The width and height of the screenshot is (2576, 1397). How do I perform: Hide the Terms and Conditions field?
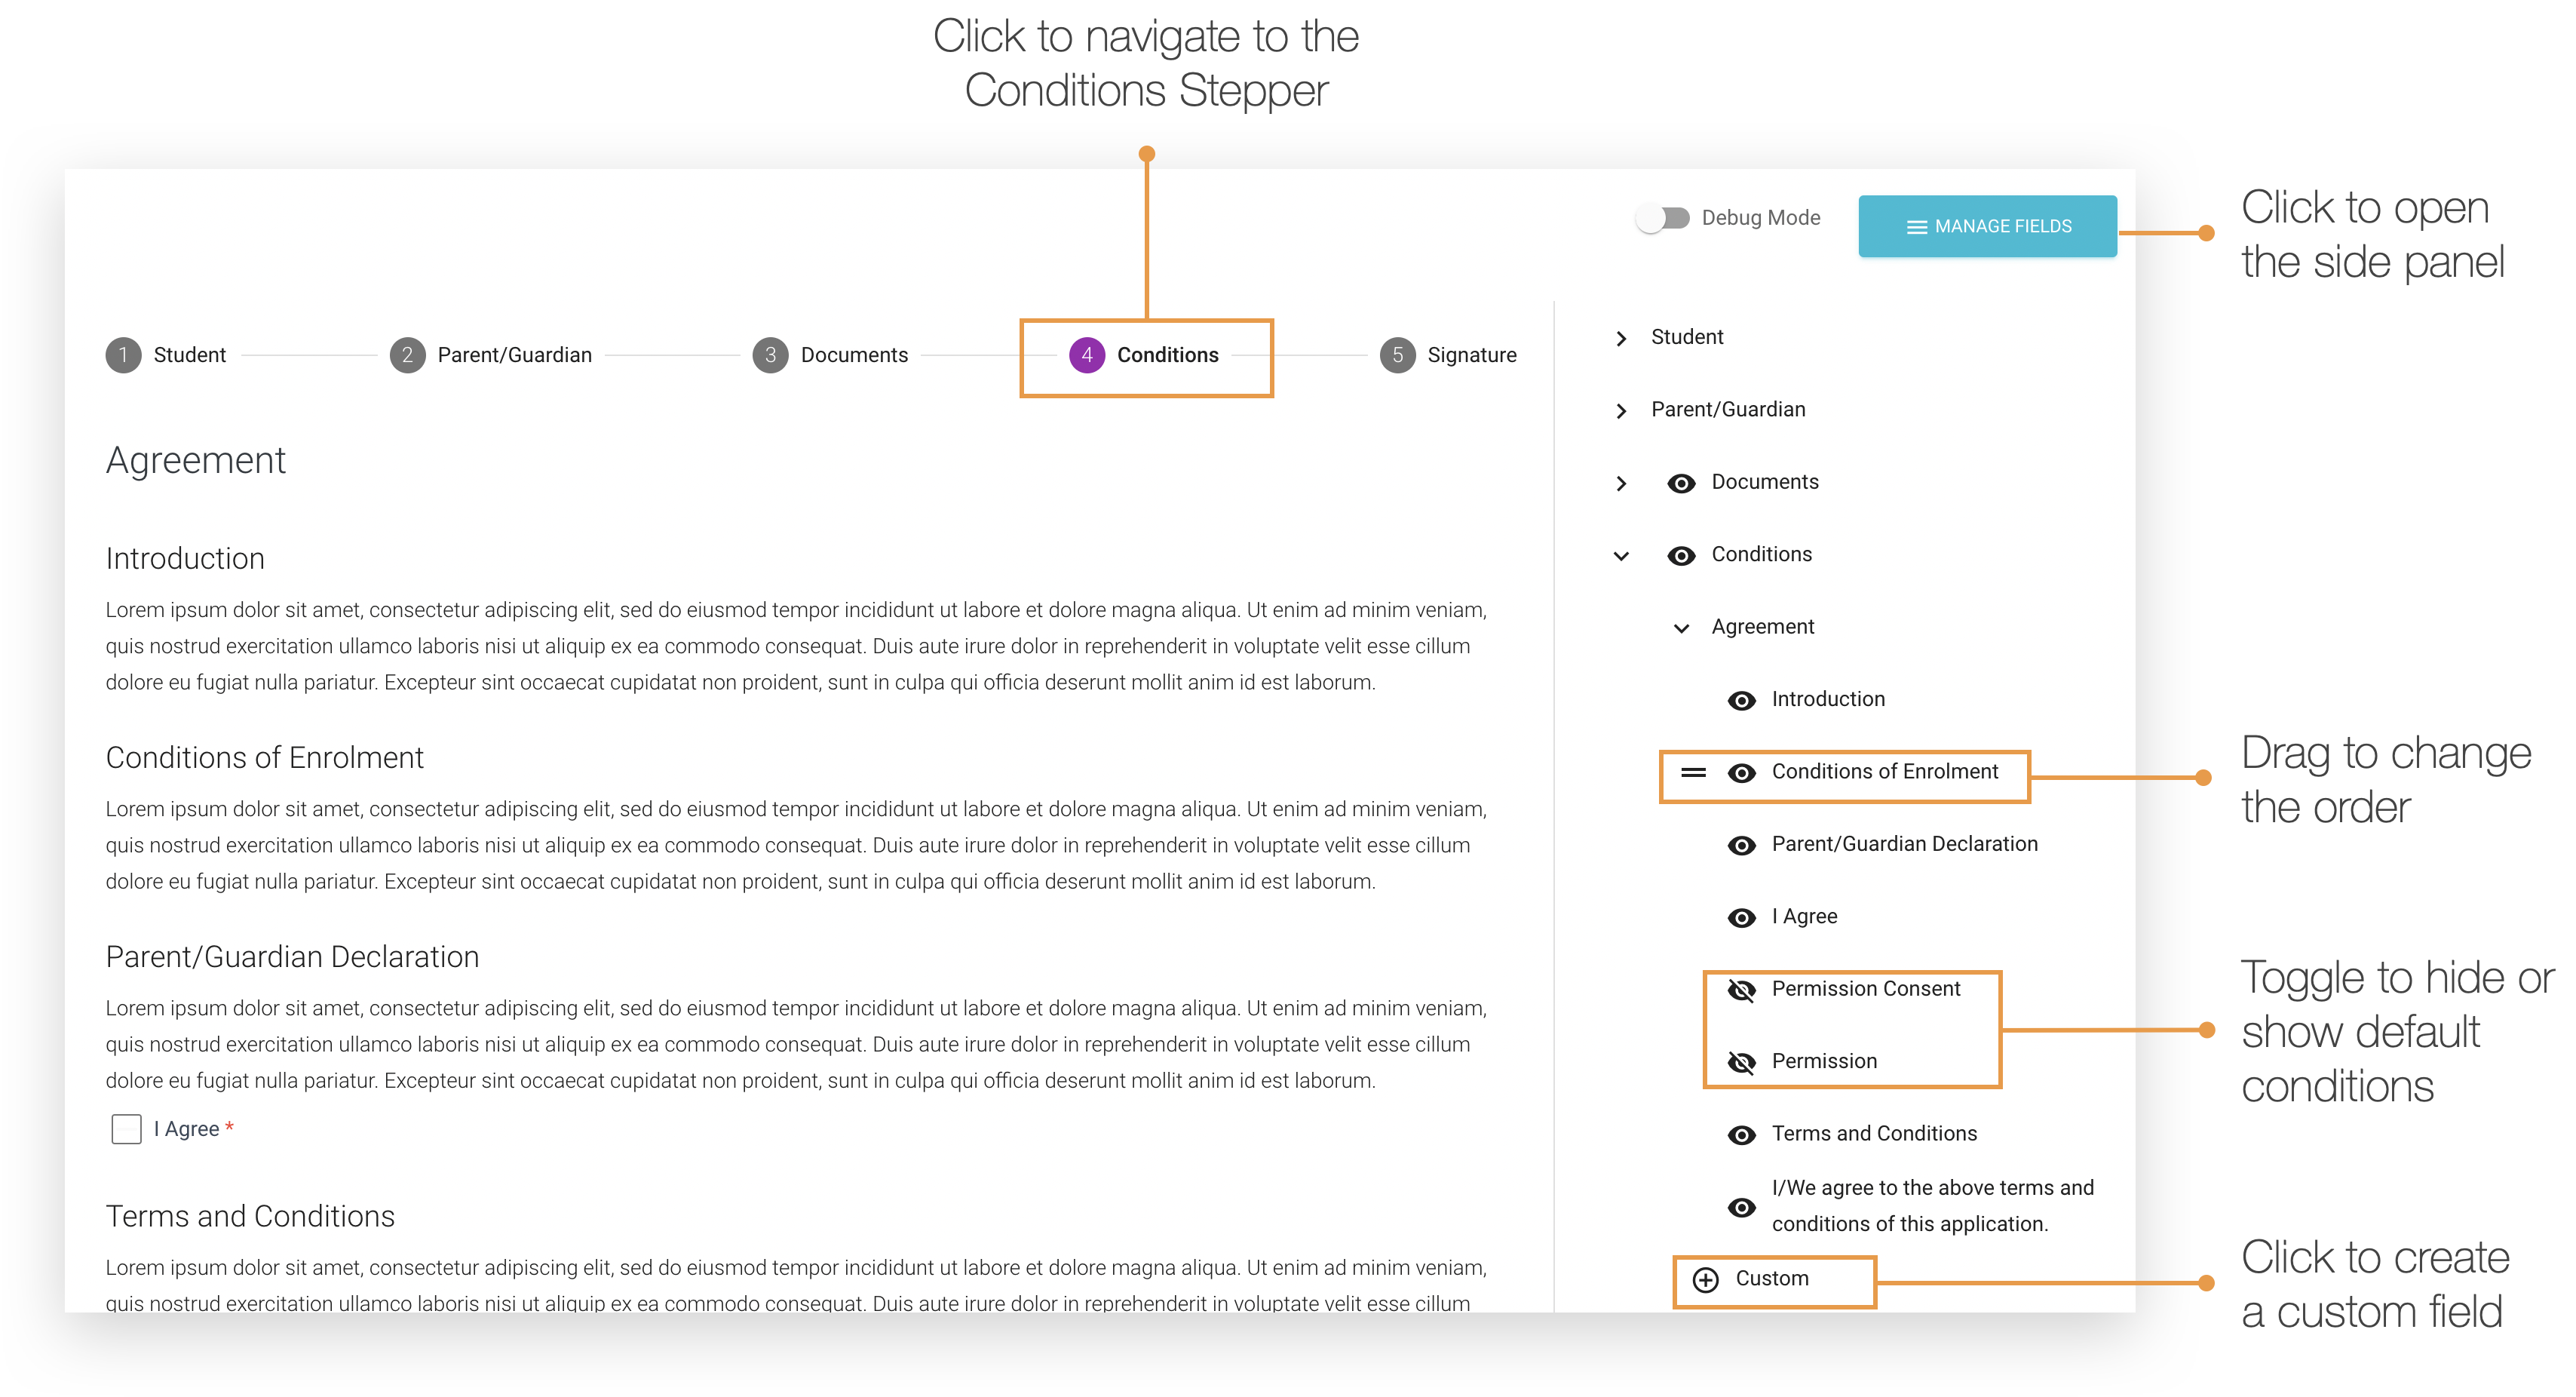pyautogui.click(x=1741, y=1135)
